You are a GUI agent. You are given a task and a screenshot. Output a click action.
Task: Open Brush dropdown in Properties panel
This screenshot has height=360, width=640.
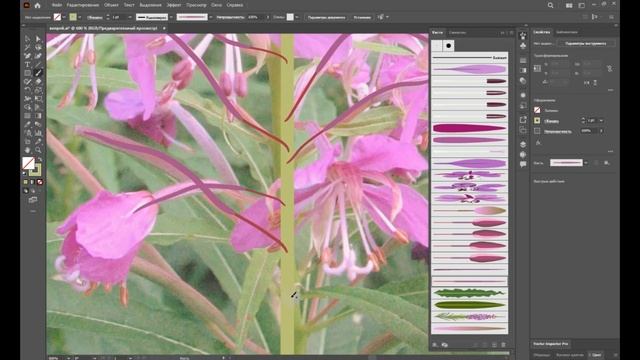coord(586,163)
